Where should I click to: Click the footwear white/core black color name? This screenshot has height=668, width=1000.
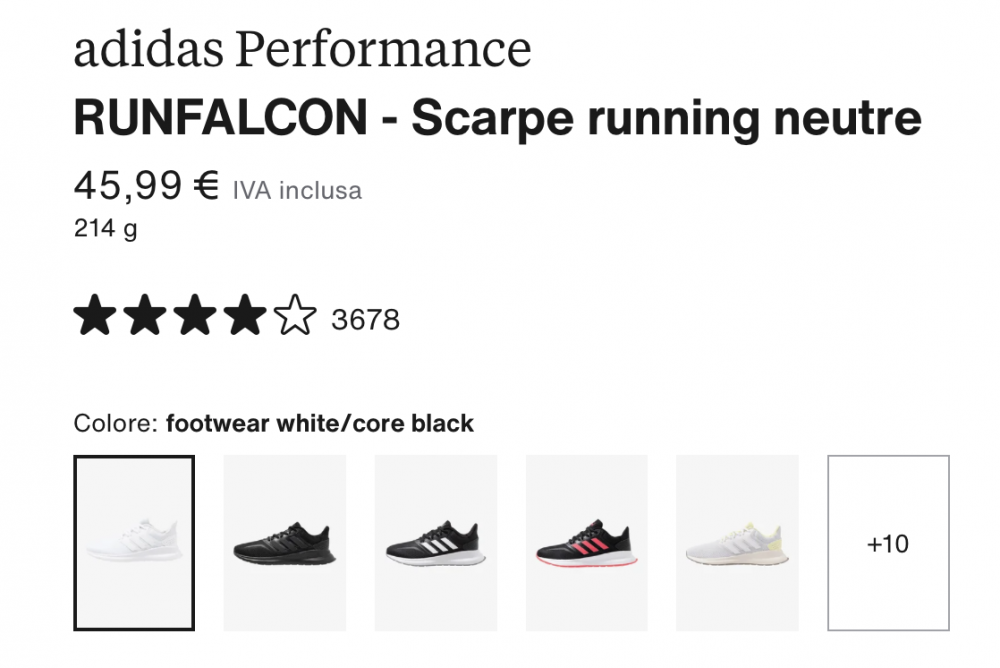320,423
